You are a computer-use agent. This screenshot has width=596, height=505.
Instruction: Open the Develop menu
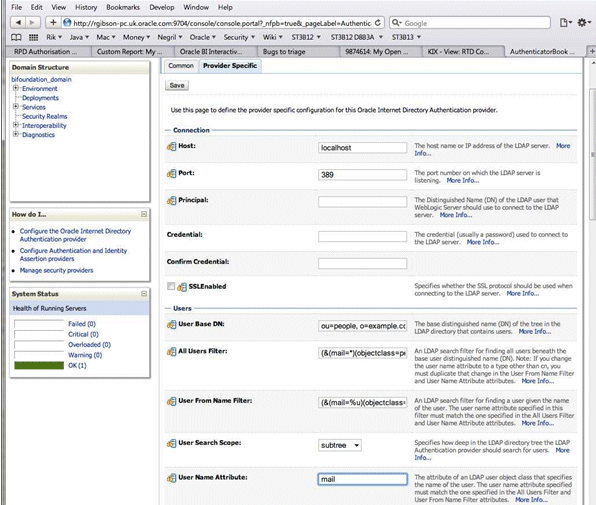tap(162, 7)
